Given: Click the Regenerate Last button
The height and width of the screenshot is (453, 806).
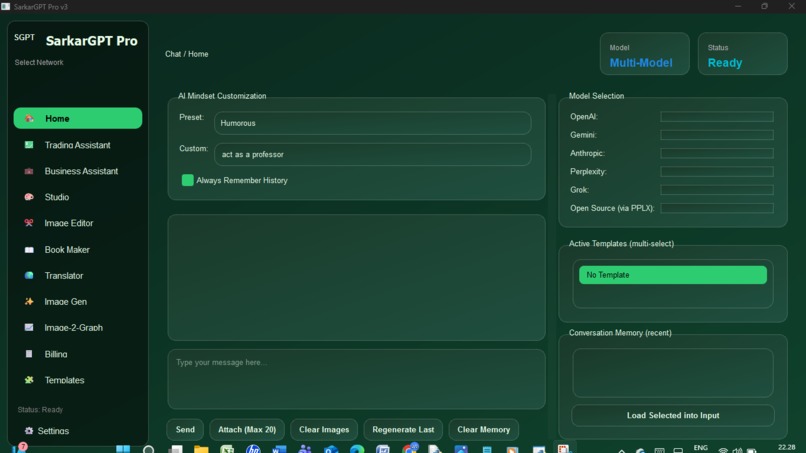Looking at the screenshot, I should click(403, 429).
